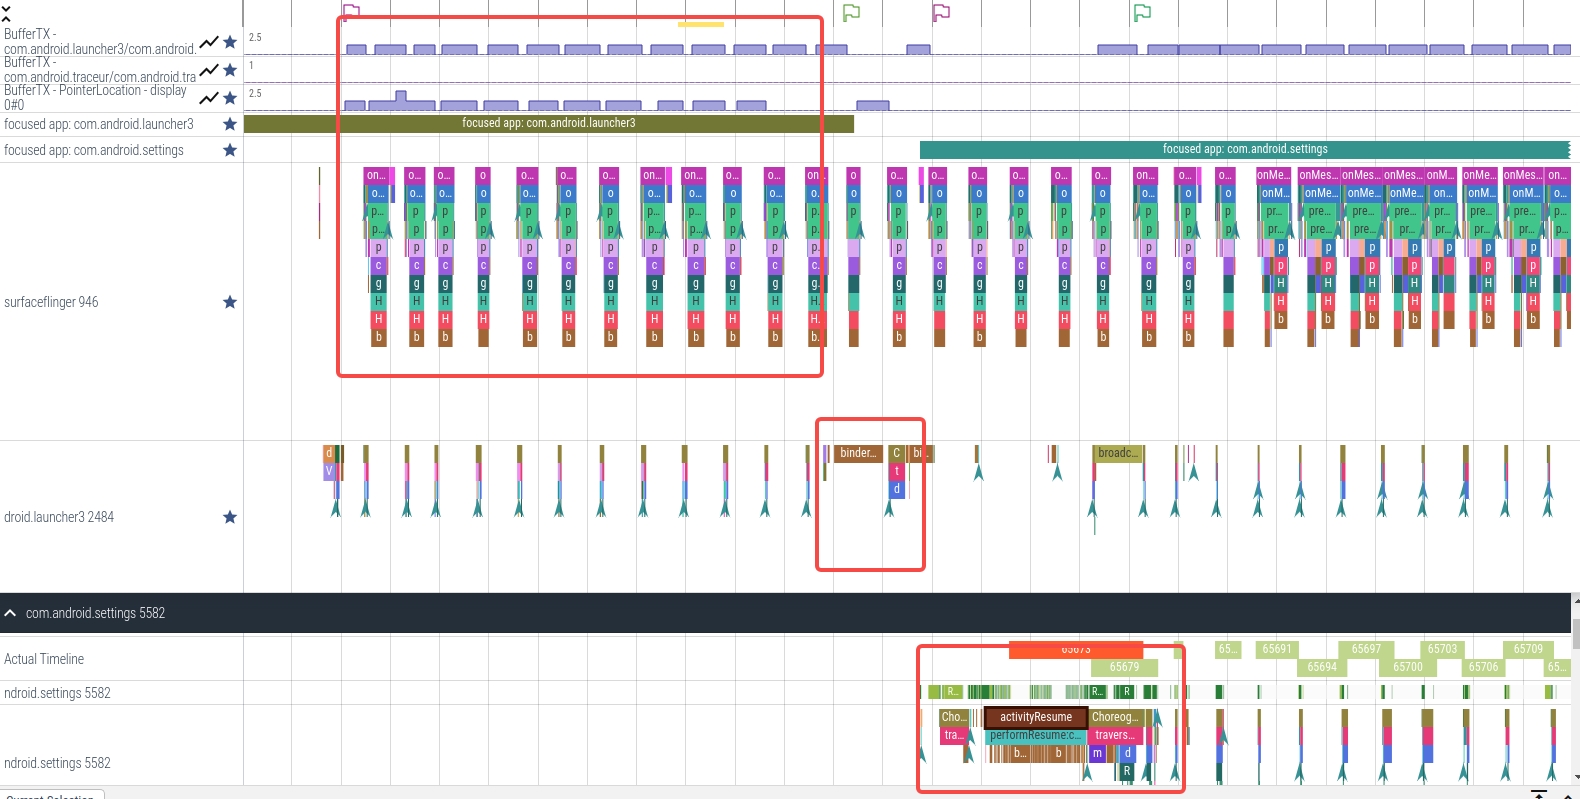The height and width of the screenshot is (799, 1580).
Task: Select the activityResume slice
Action: [x=1036, y=717]
